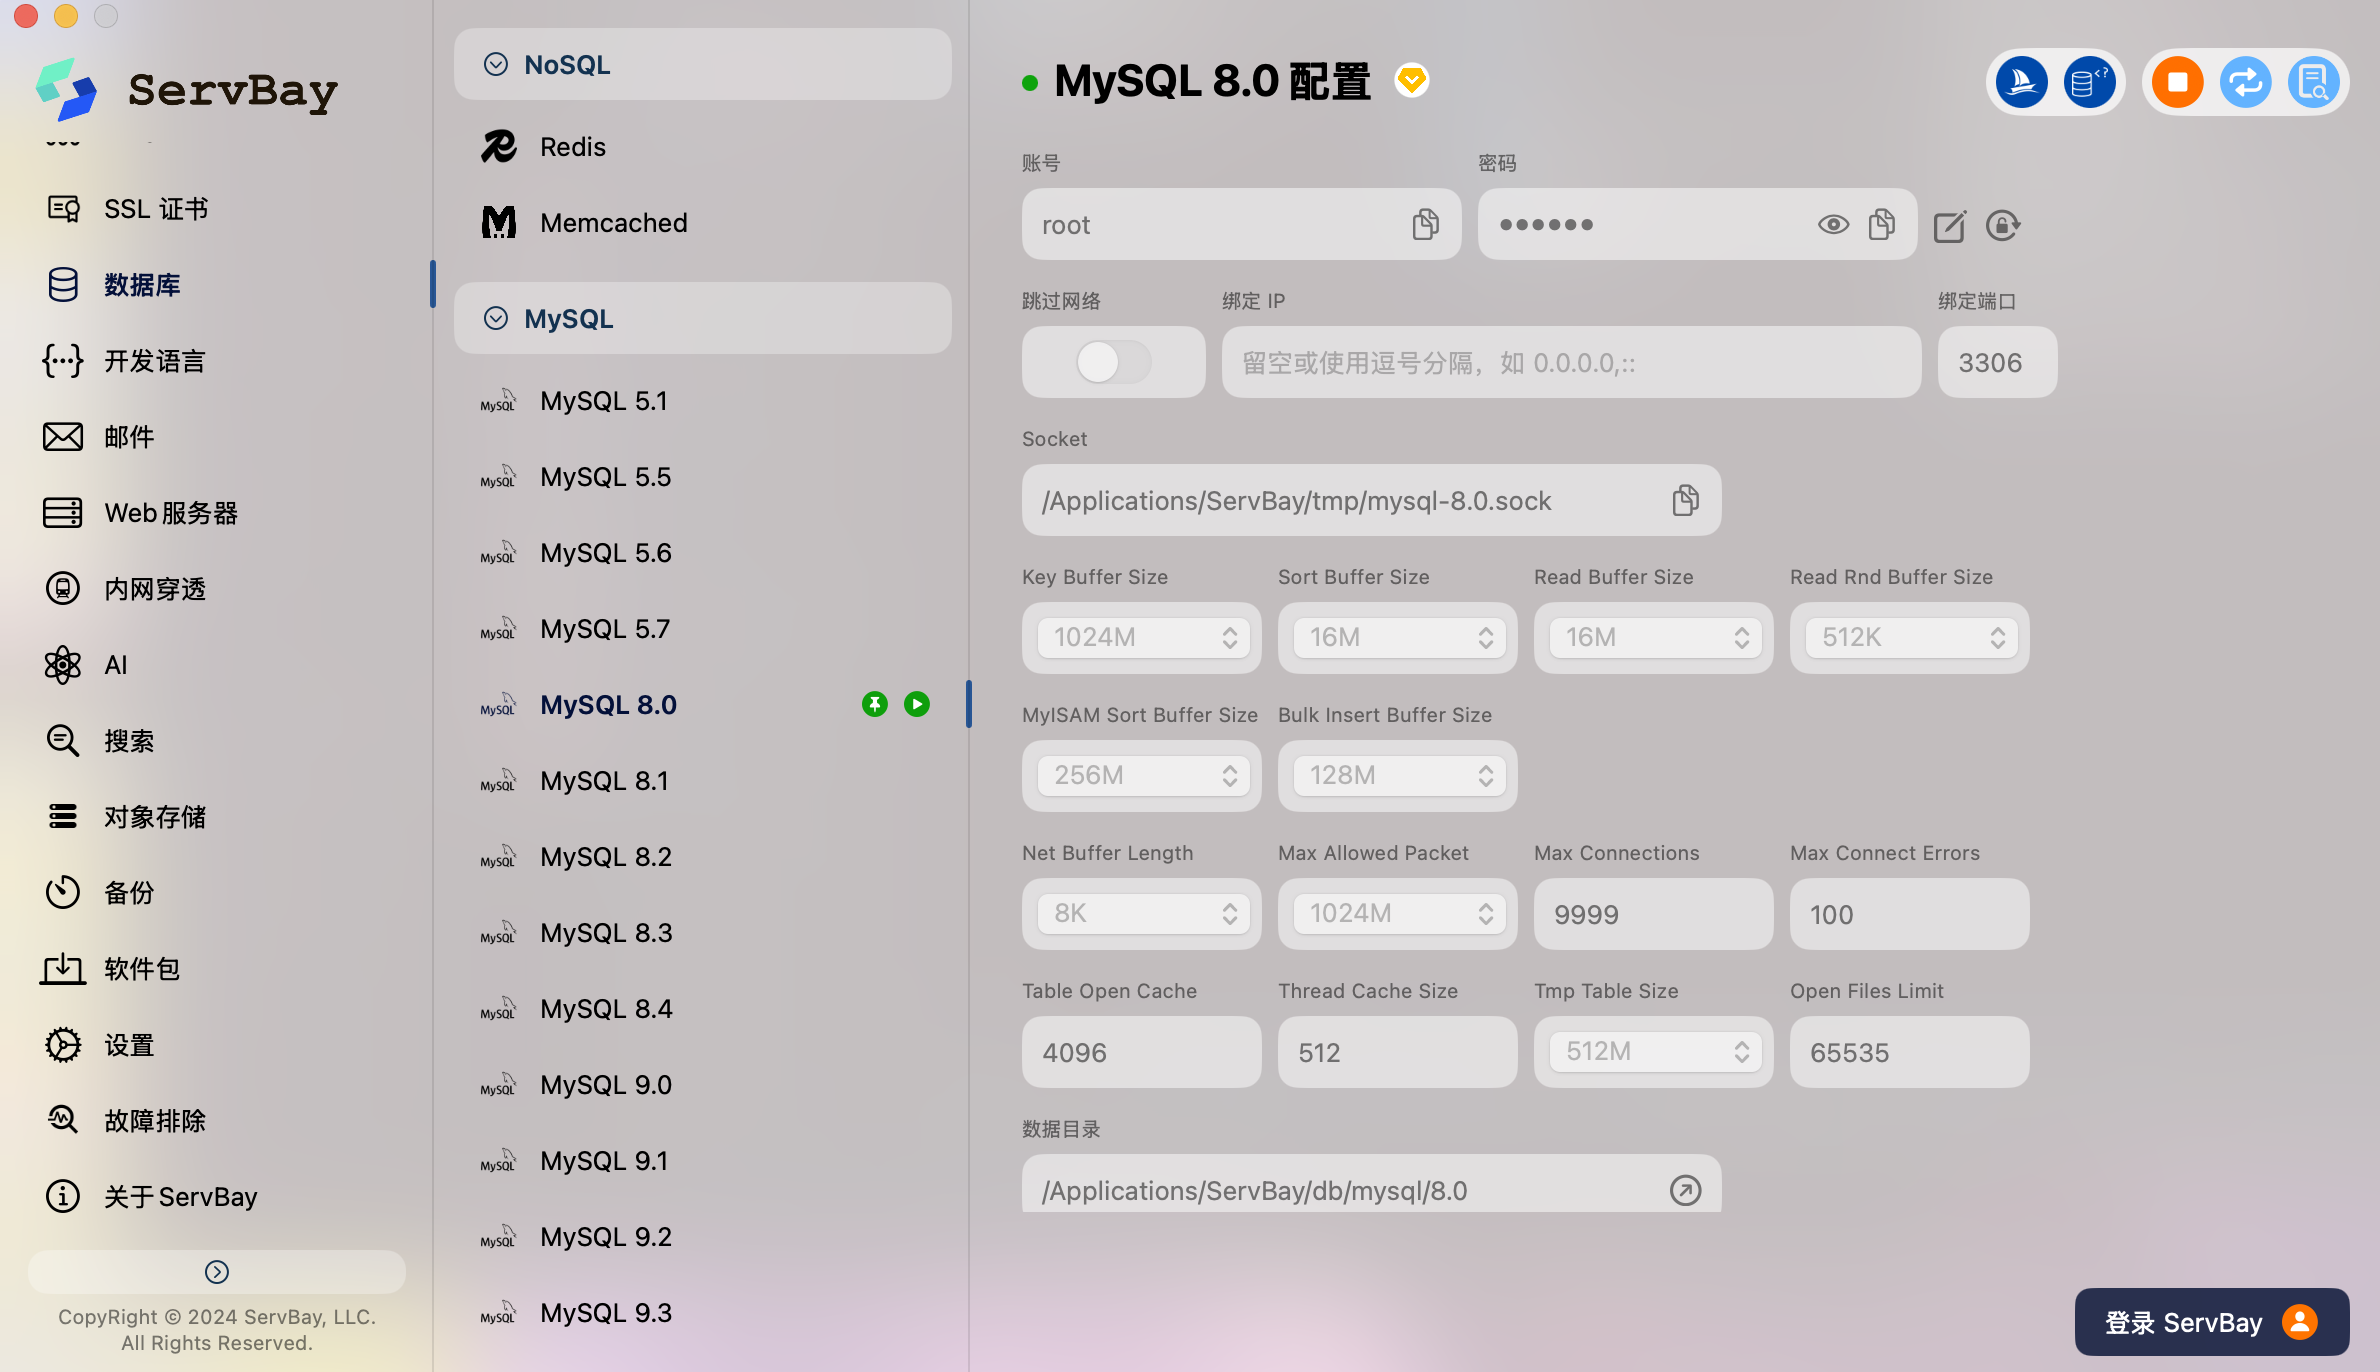Image resolution: width=2380 pixels, height=1372 pixels.
Task: Open the Tmp Table Size dropdown
Action: 1655,1051
